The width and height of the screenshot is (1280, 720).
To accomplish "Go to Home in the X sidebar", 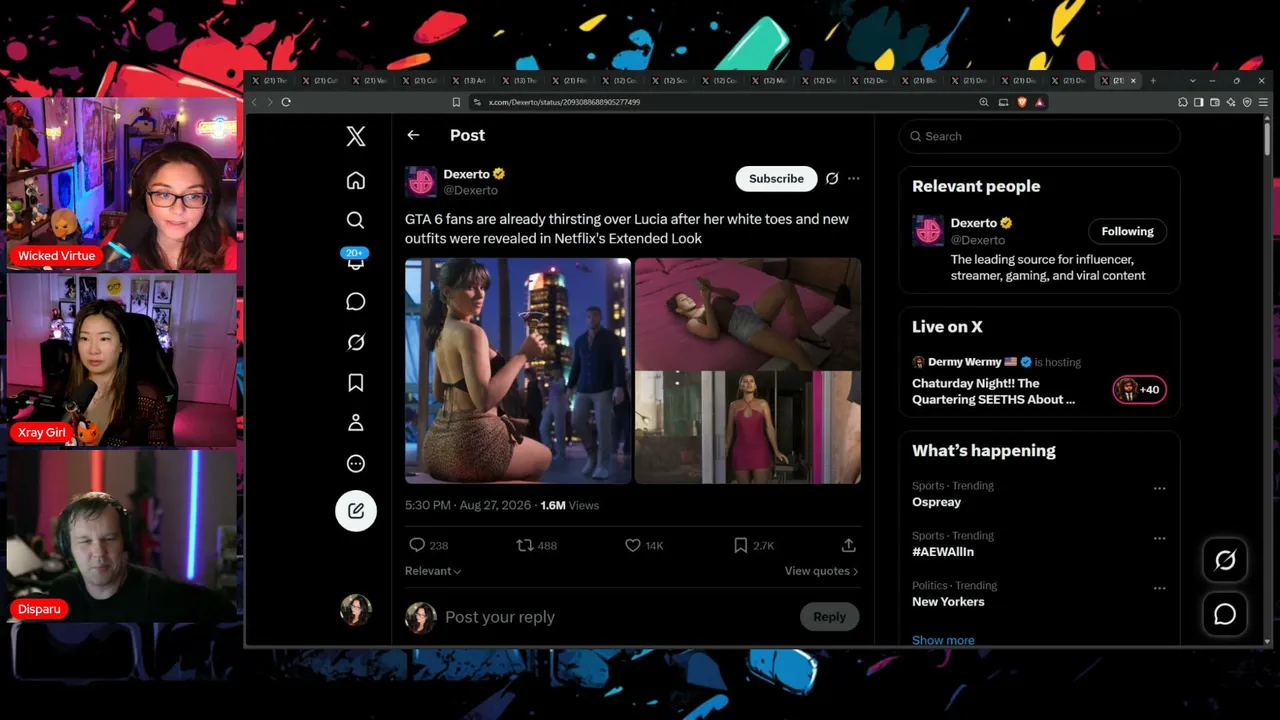I will (x=356, y=180).
